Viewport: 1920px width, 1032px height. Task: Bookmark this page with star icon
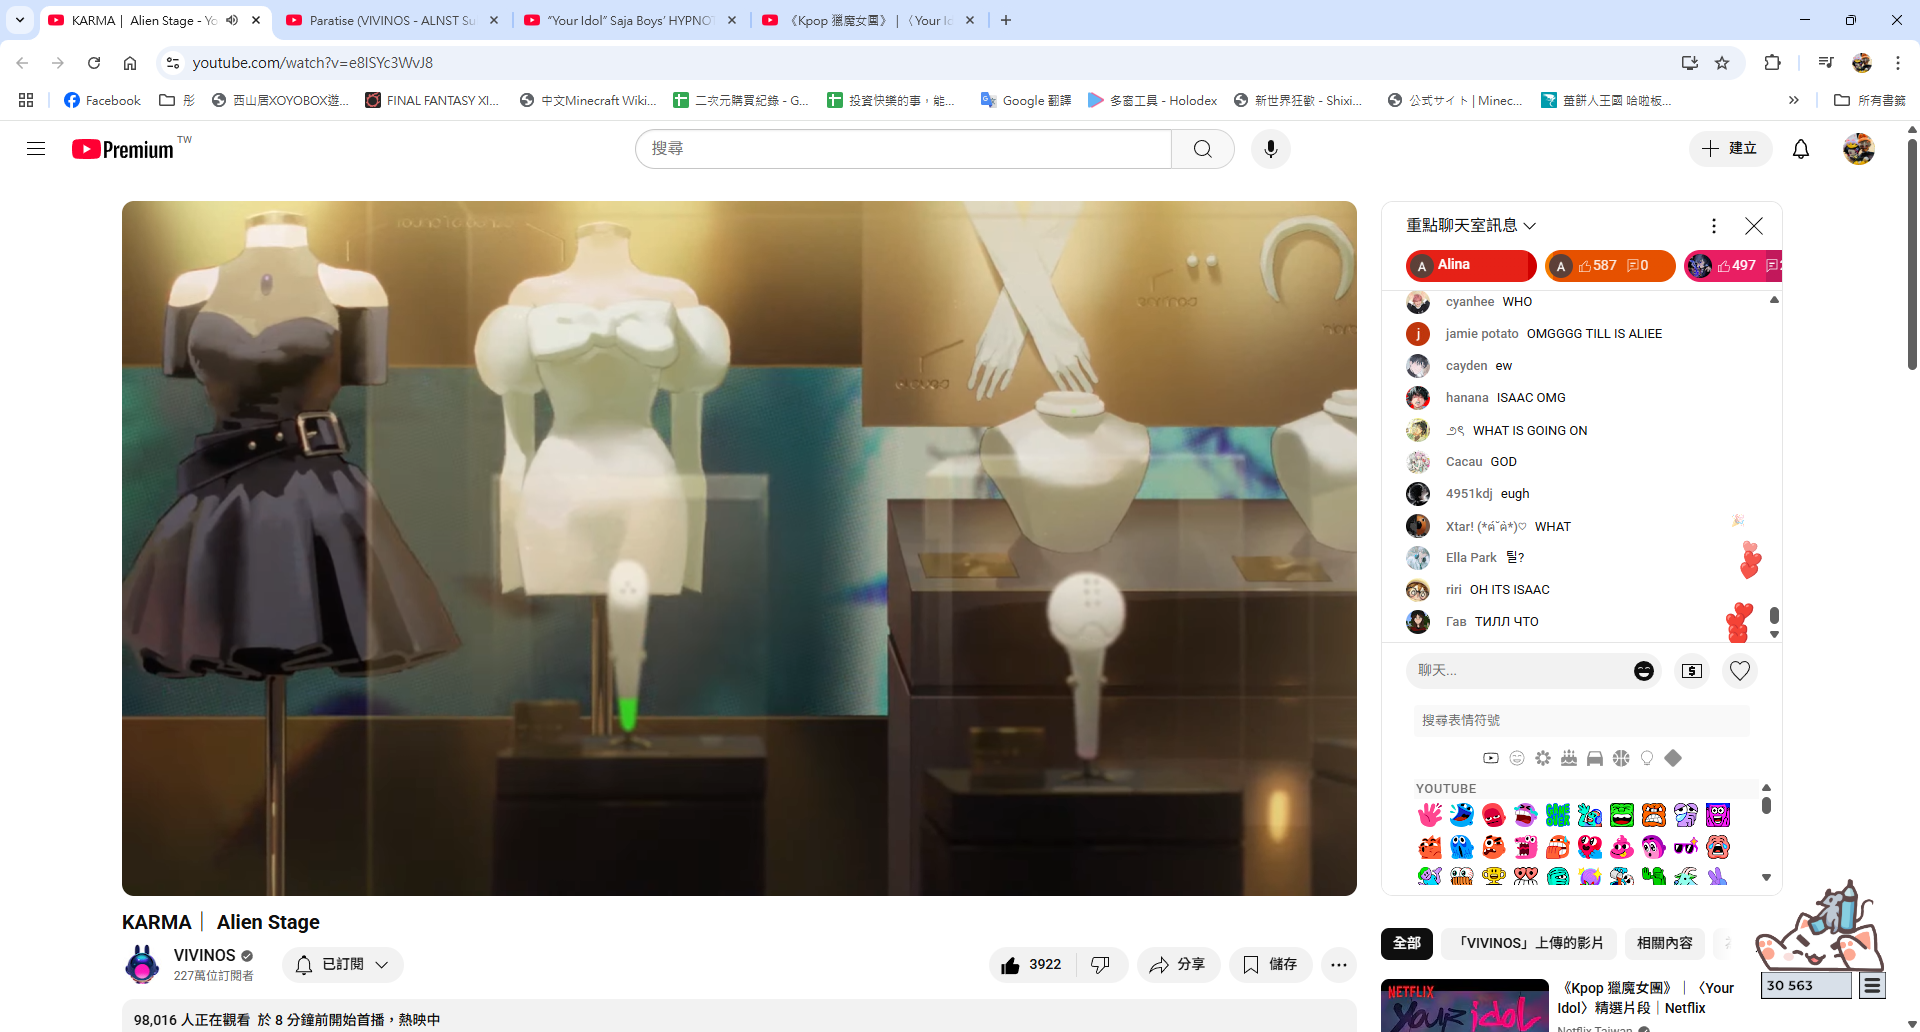coord(1722,62)
